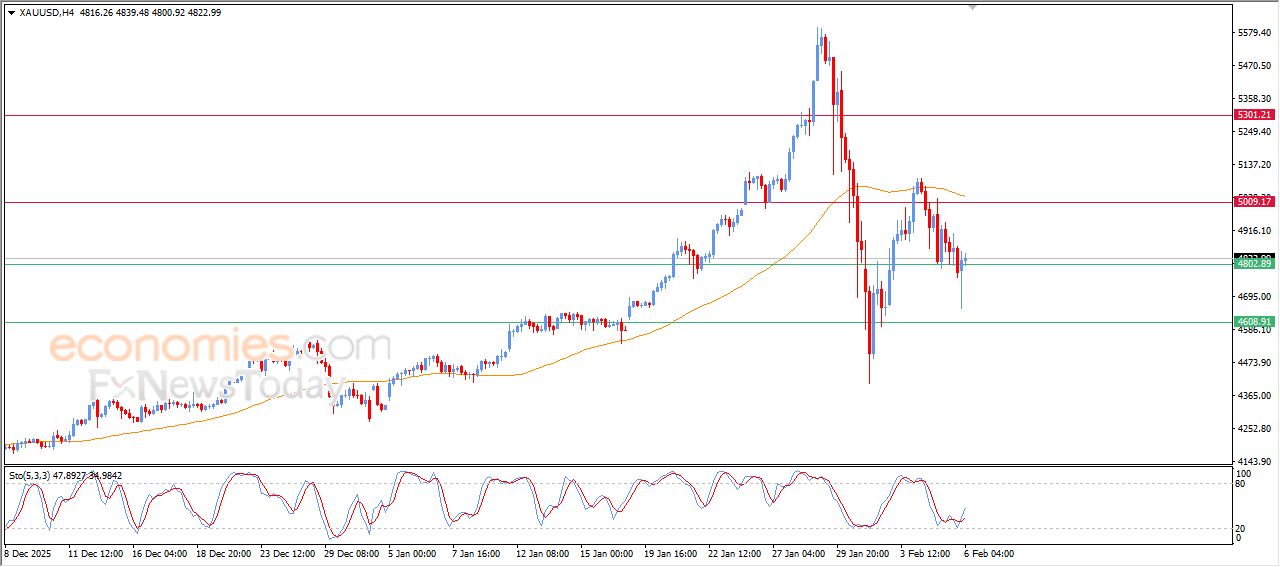Click the 12 Jan 08:00 time label
1280x567 pixels.
coord(543,553)
